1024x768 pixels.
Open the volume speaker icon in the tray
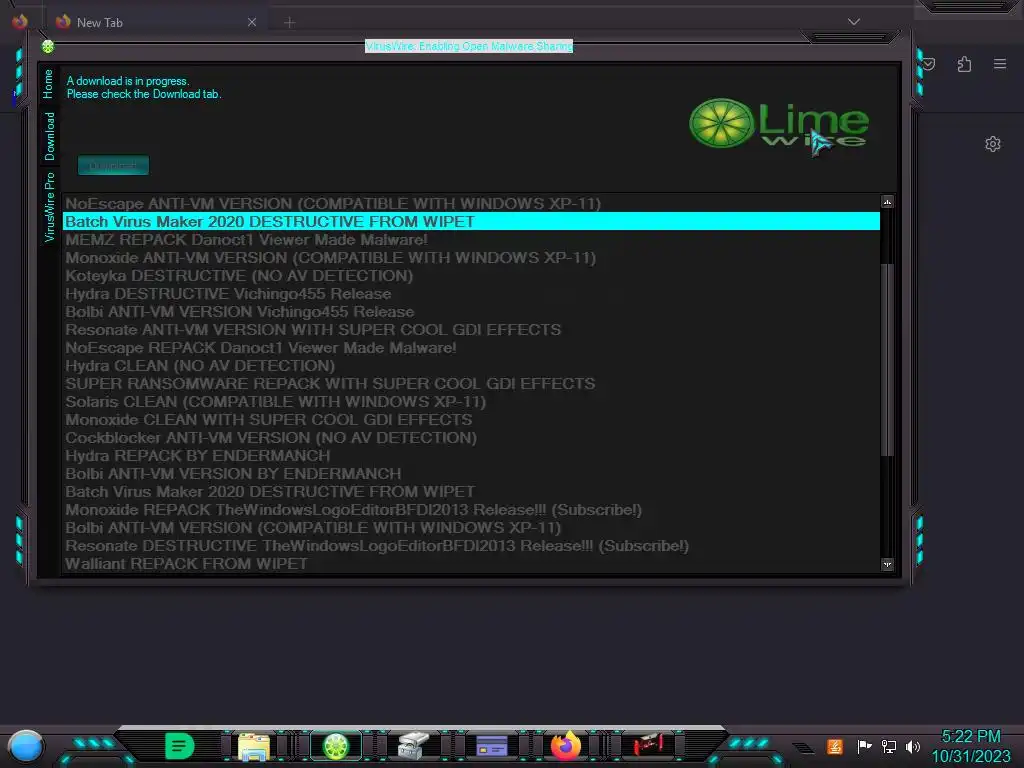(x=913, y=746)
